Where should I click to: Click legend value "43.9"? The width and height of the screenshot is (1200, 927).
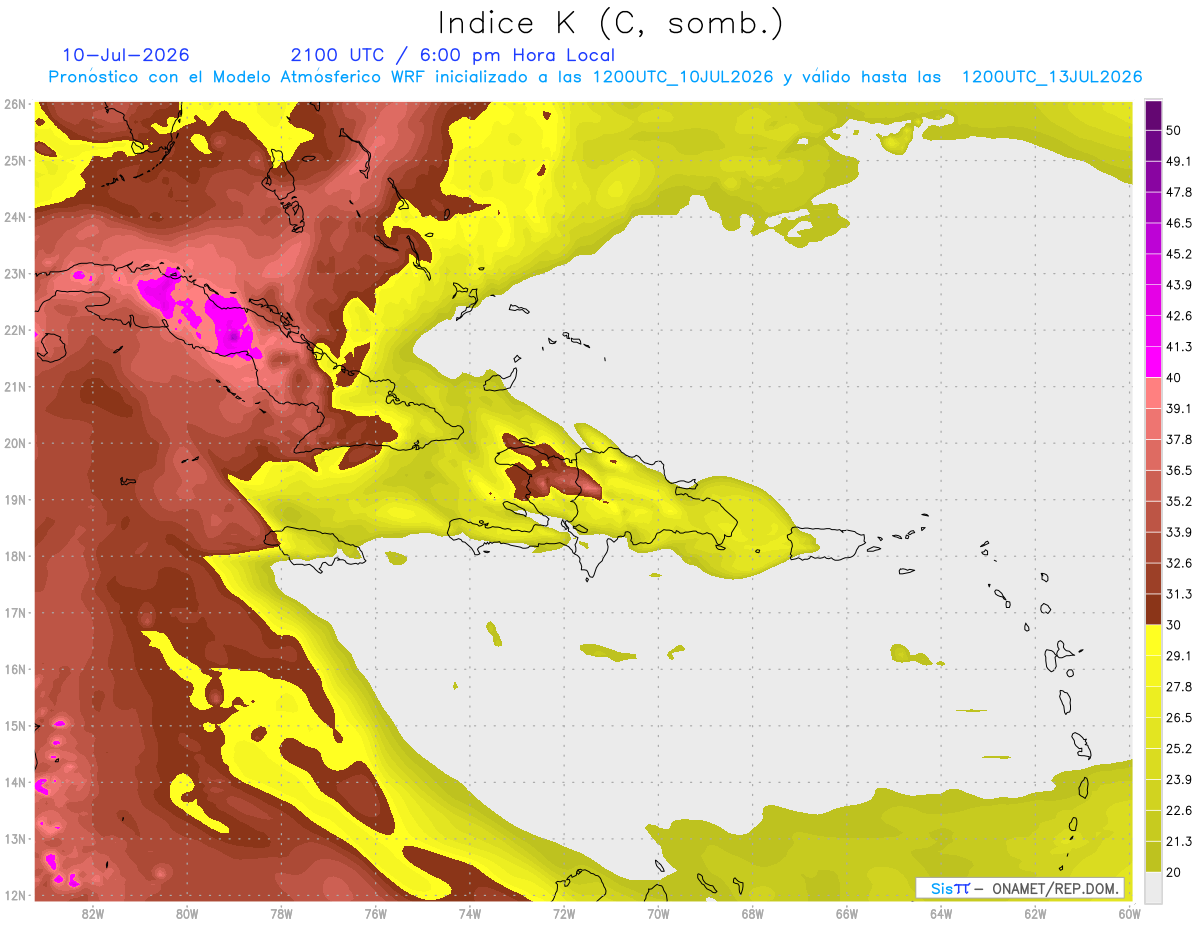pyautogui.click(x=1179, y=285)
